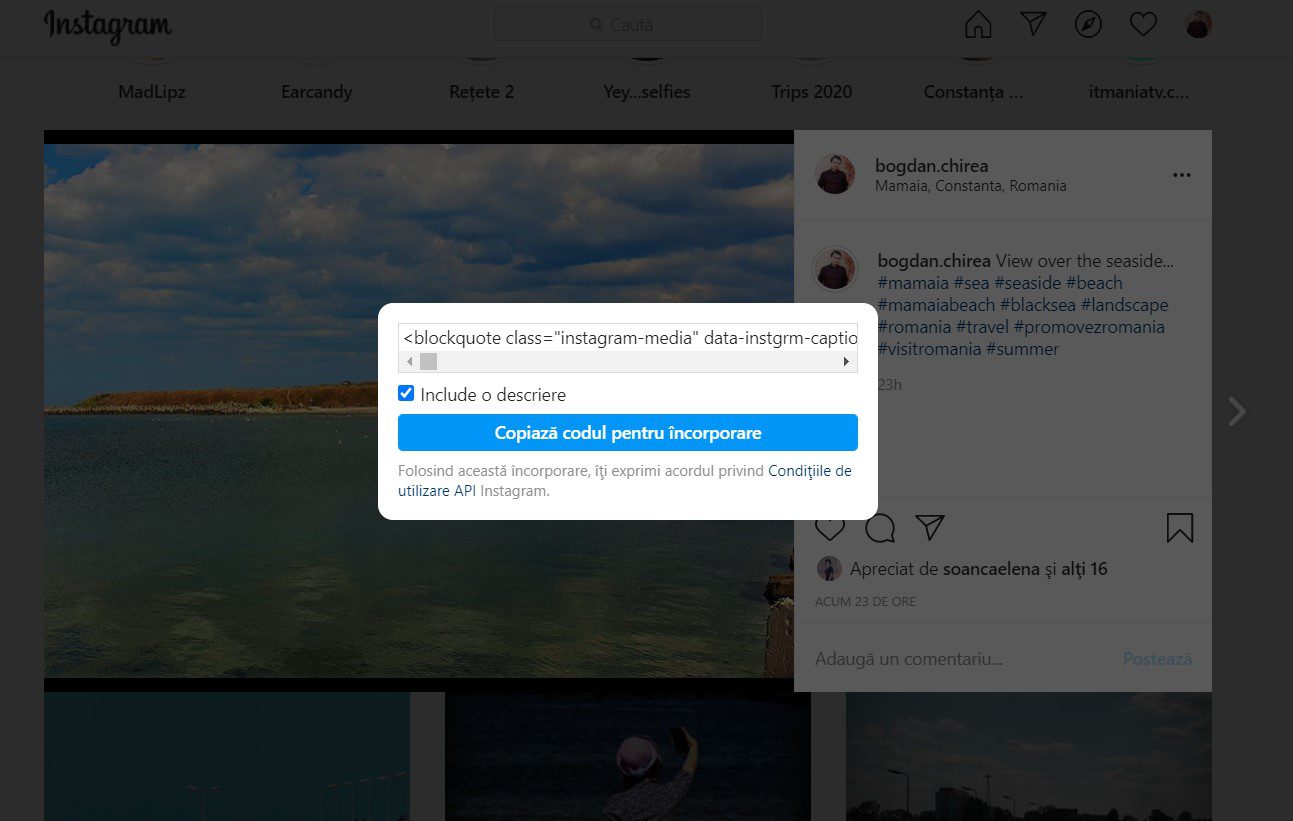The height and width of the screenshot is (821, 1293).
Task: Open location Mamaia, Constanta, Romania
Action: [x=970, y=186]
